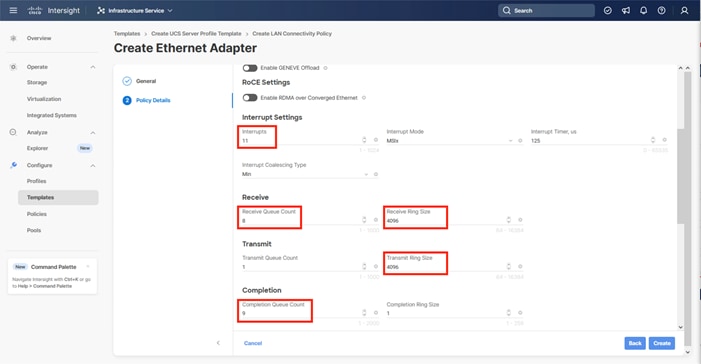Expand the Infrastructure Service selector
This screenshot has width=701, height=364.
135,10
